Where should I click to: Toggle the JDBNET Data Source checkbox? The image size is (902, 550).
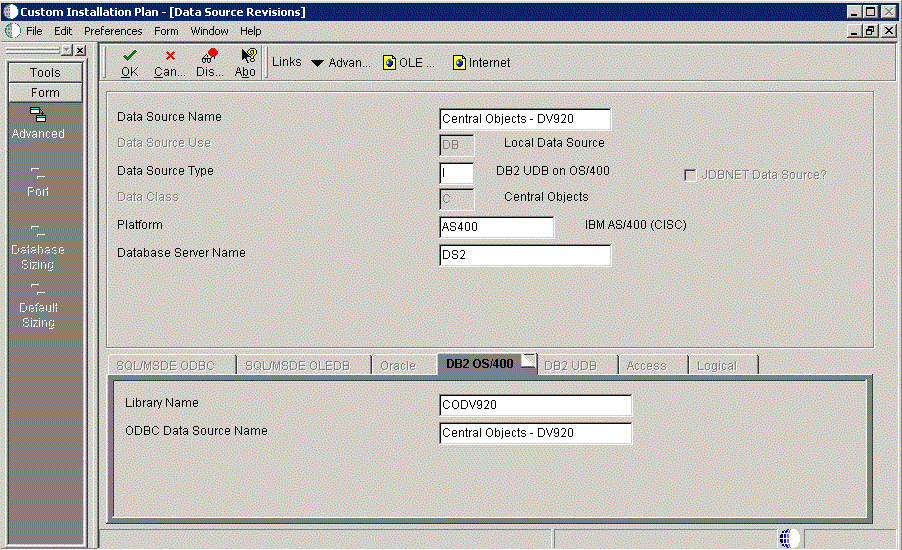690,175
